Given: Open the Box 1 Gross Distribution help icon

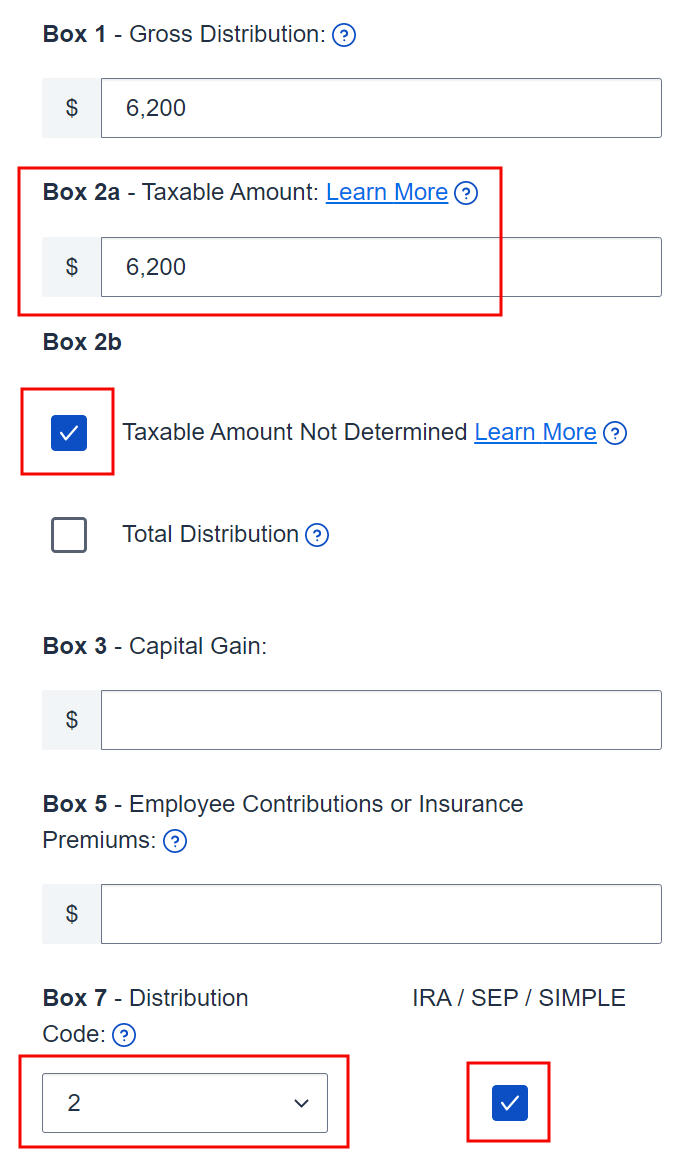Looking at the screenshot, I should coord(343,34).
